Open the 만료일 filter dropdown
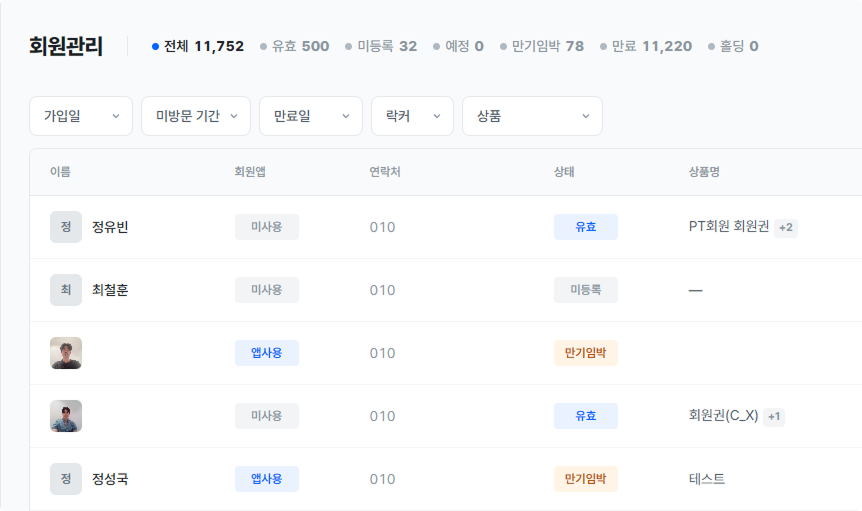 [311, 116]
